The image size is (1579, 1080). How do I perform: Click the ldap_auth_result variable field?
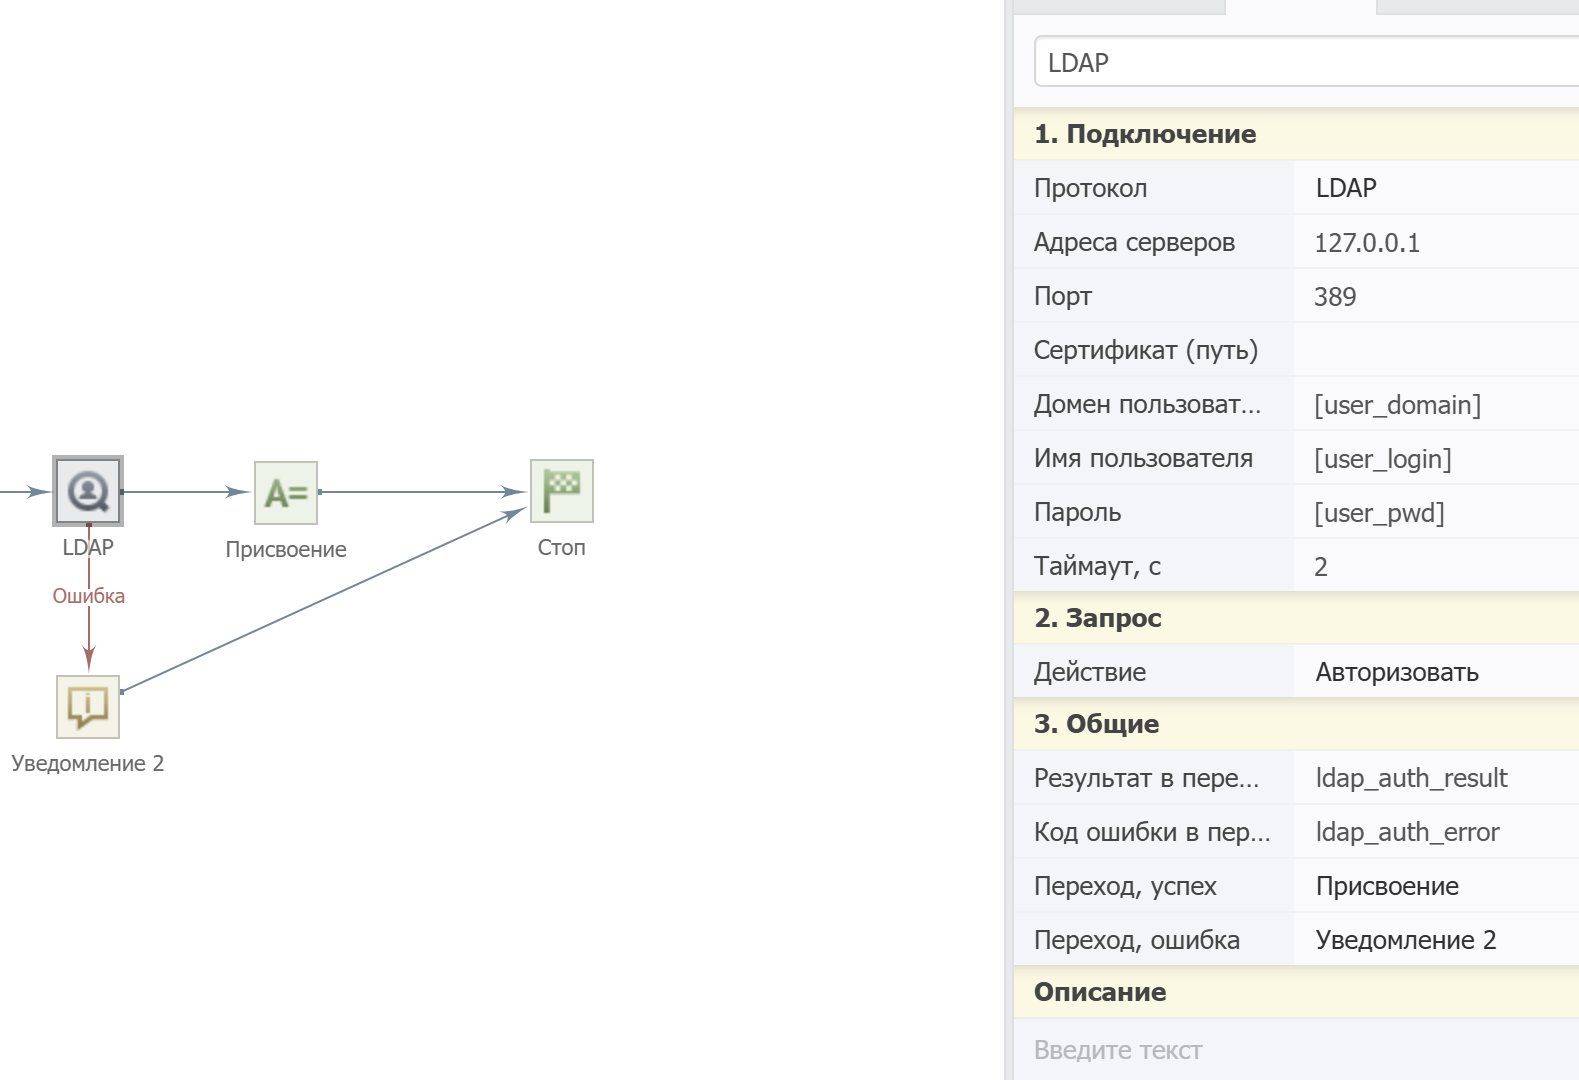pos(1436,778)
